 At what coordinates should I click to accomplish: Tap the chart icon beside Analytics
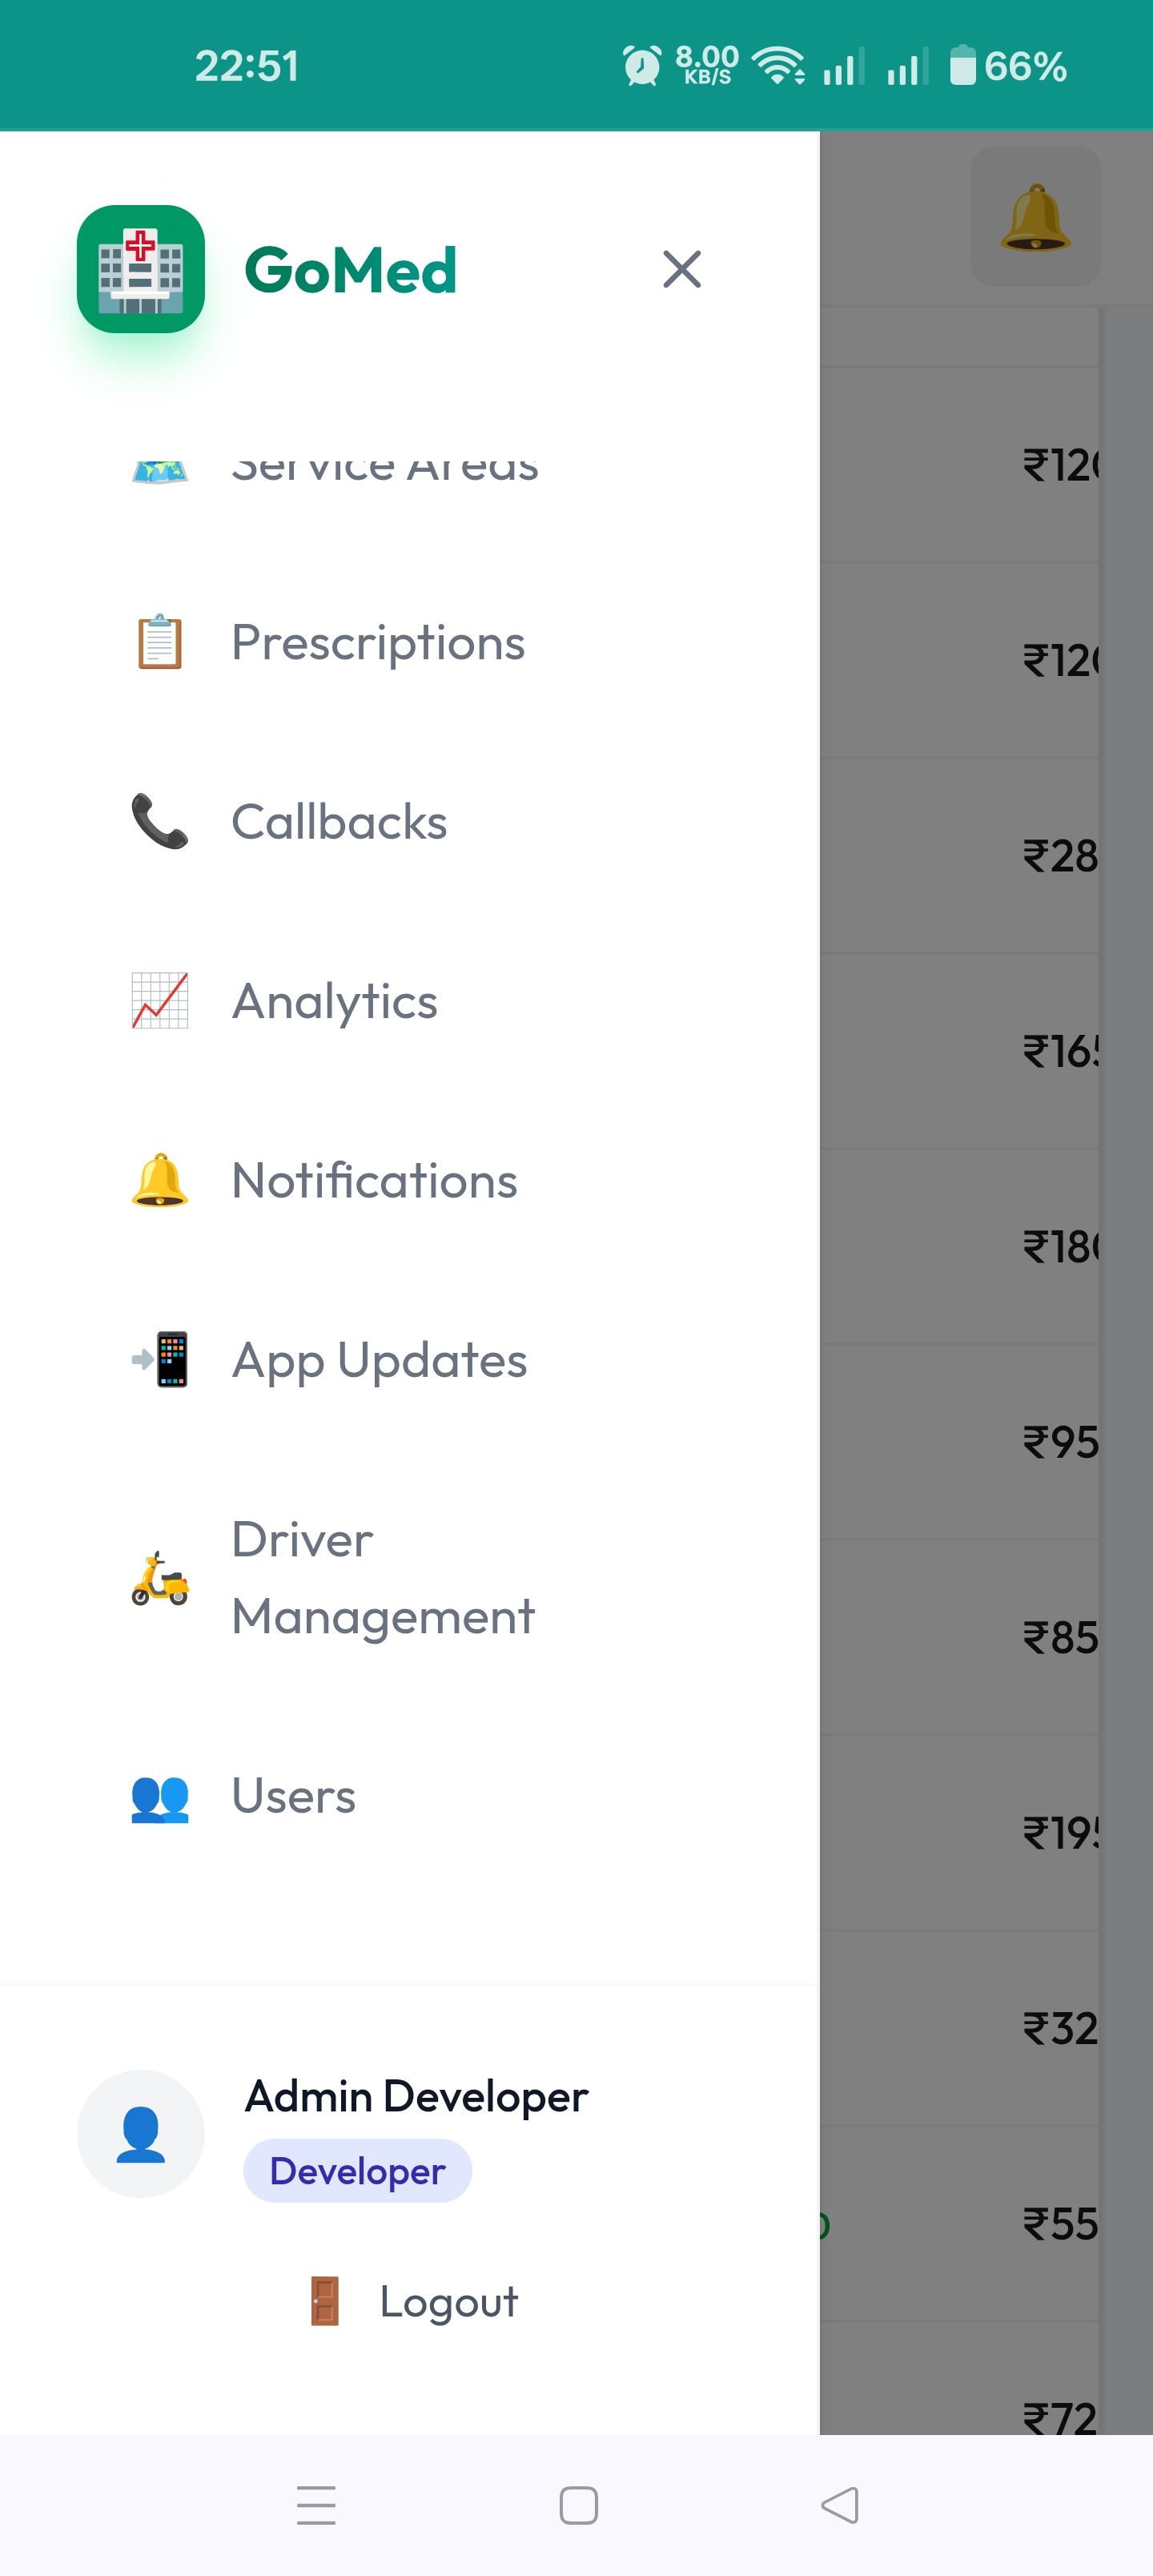coord(160,1001)
